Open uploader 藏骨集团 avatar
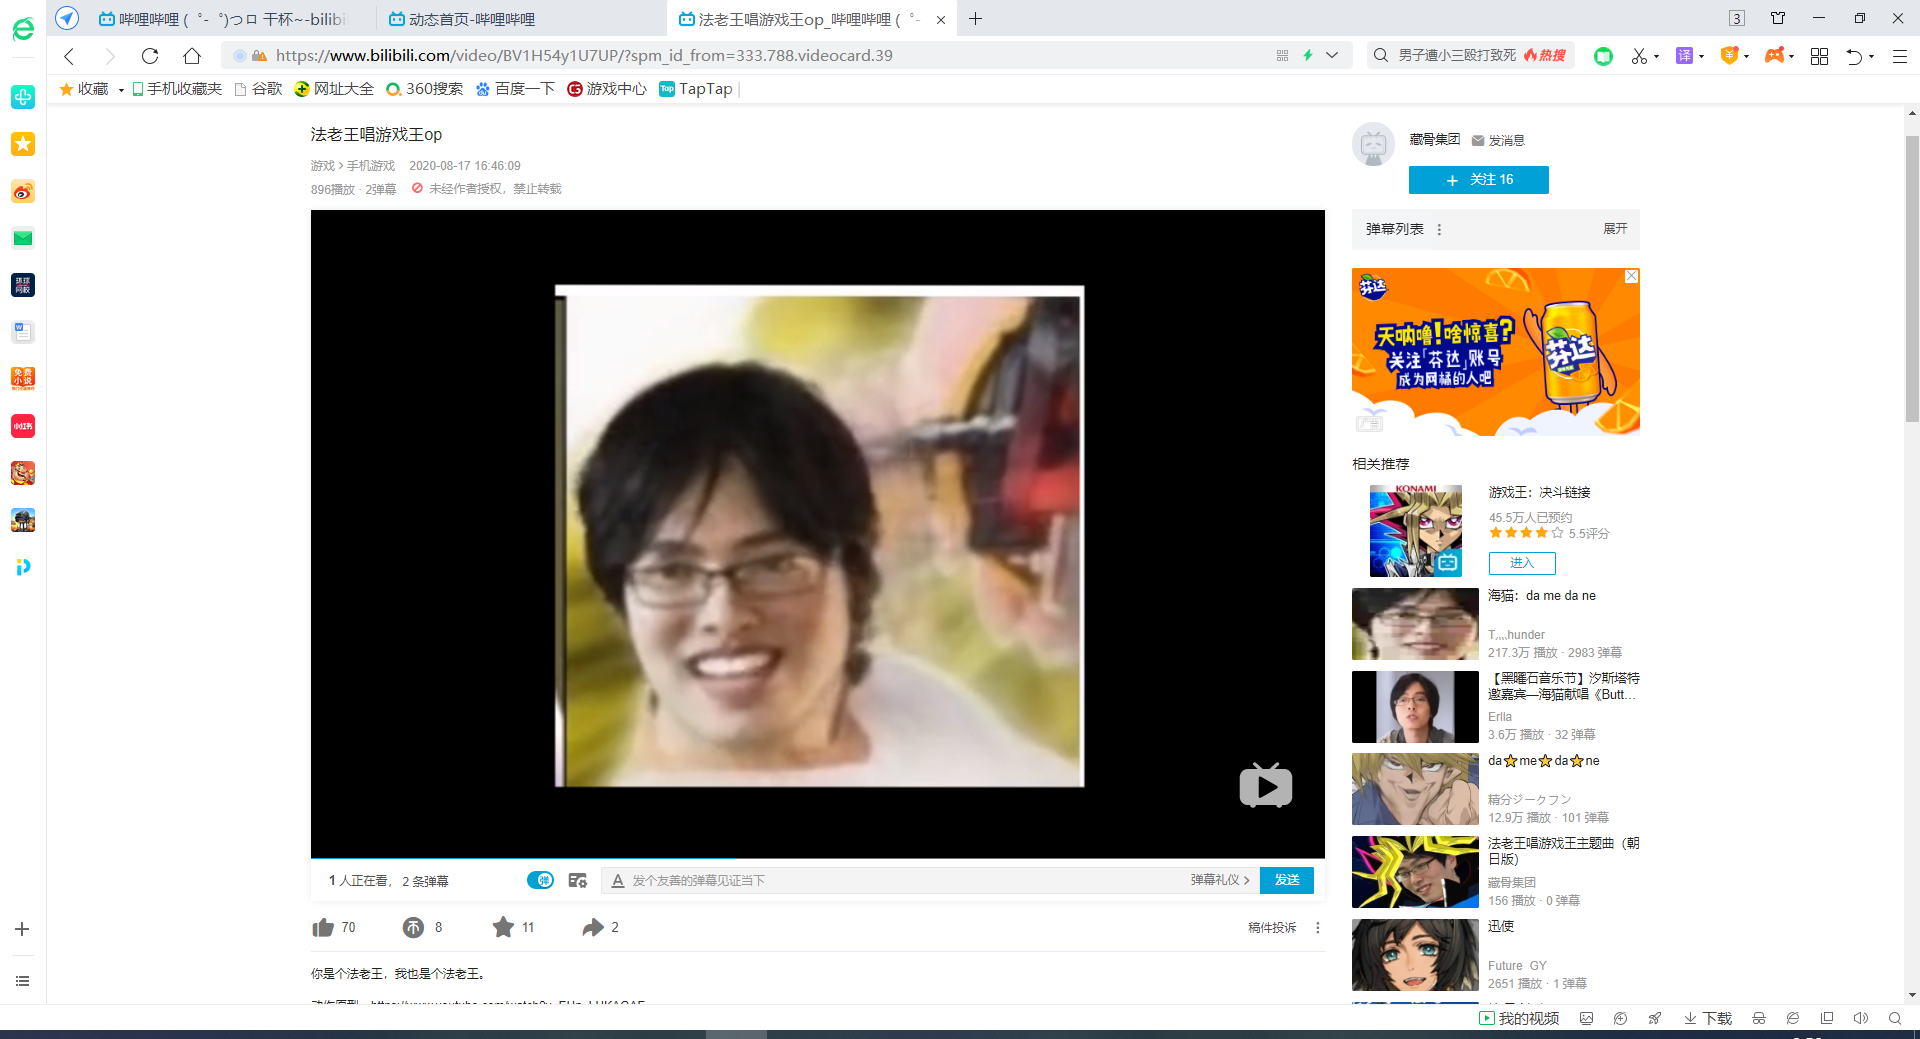Image resolution: width=1920 pixels, height=1039 pixels. pyautogui.click(x=1373, y=145)
